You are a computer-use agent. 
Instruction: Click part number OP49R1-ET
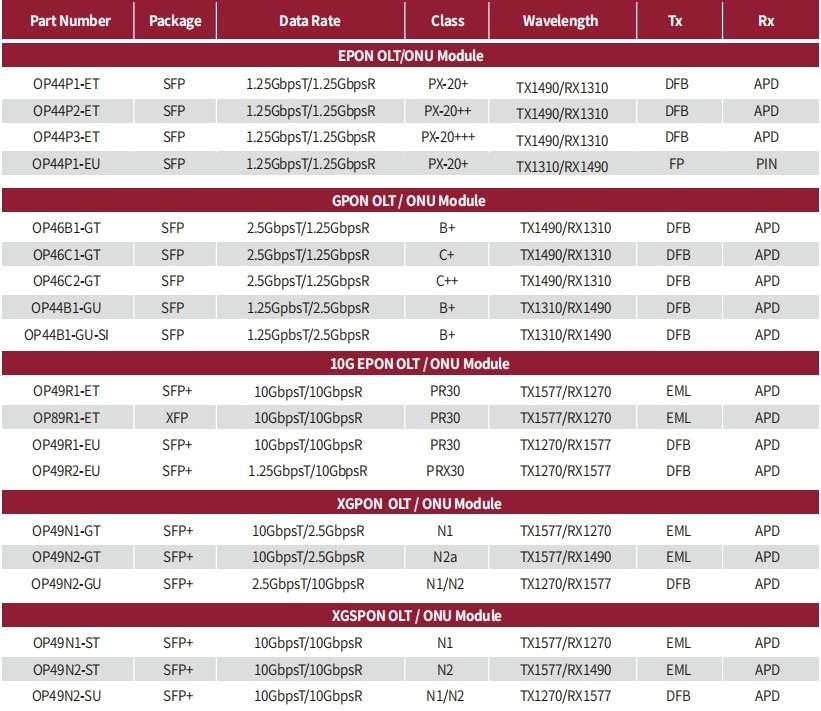pyautogui.click(x=66, y=391)
